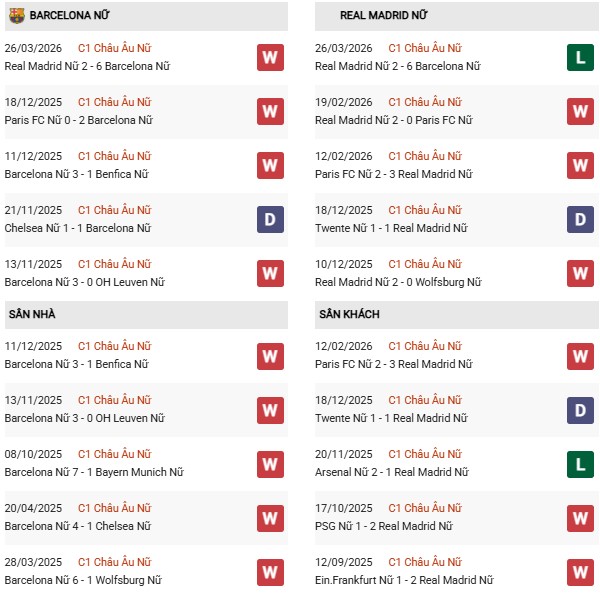
Task: Click win badge for Barcelona 6 - 1 Wolfsburg
Action: coord(270,572)
